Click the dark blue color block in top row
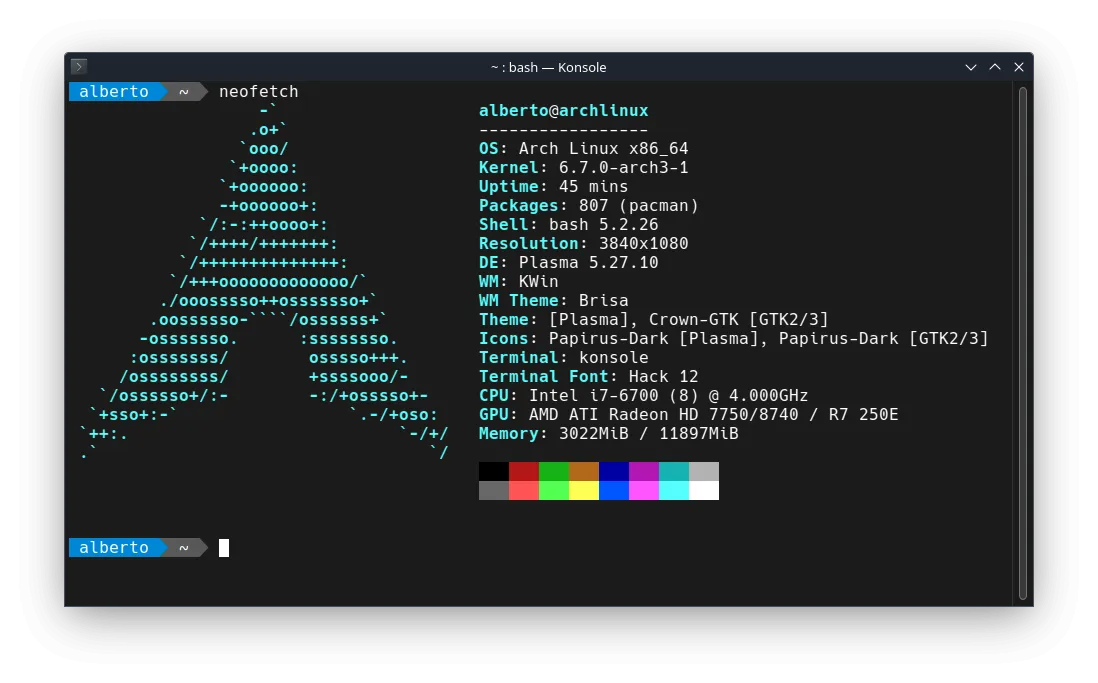The height and width of the screenshot is (683, 1098). click(x=614, y=471)
